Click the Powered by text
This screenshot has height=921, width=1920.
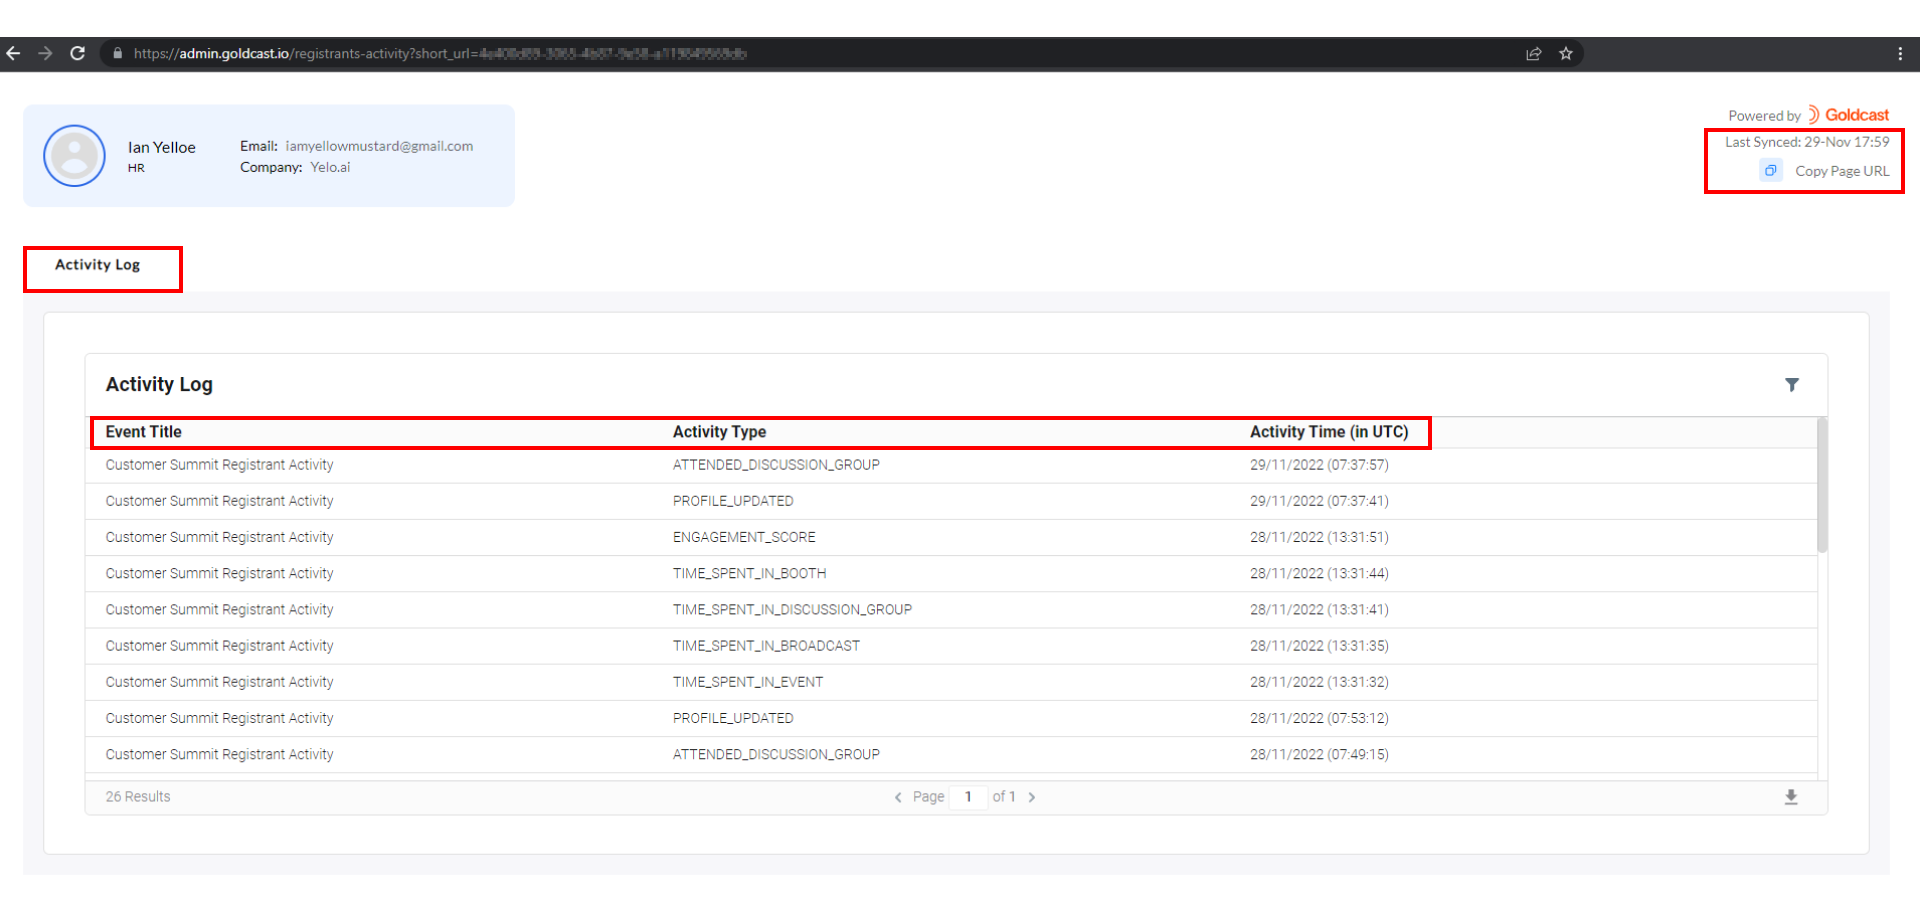click(1764, 116)
